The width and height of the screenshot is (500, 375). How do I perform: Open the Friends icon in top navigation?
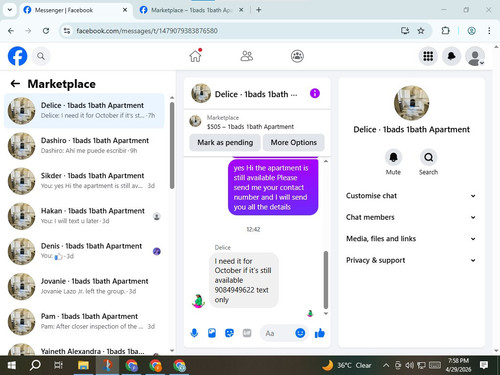click(x=247, y=56)
